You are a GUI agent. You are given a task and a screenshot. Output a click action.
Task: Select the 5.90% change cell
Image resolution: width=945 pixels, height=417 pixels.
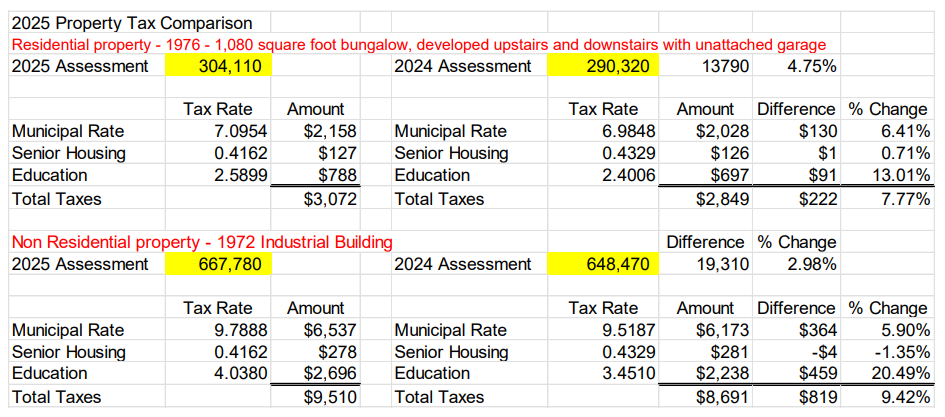[x=904, y=330]
